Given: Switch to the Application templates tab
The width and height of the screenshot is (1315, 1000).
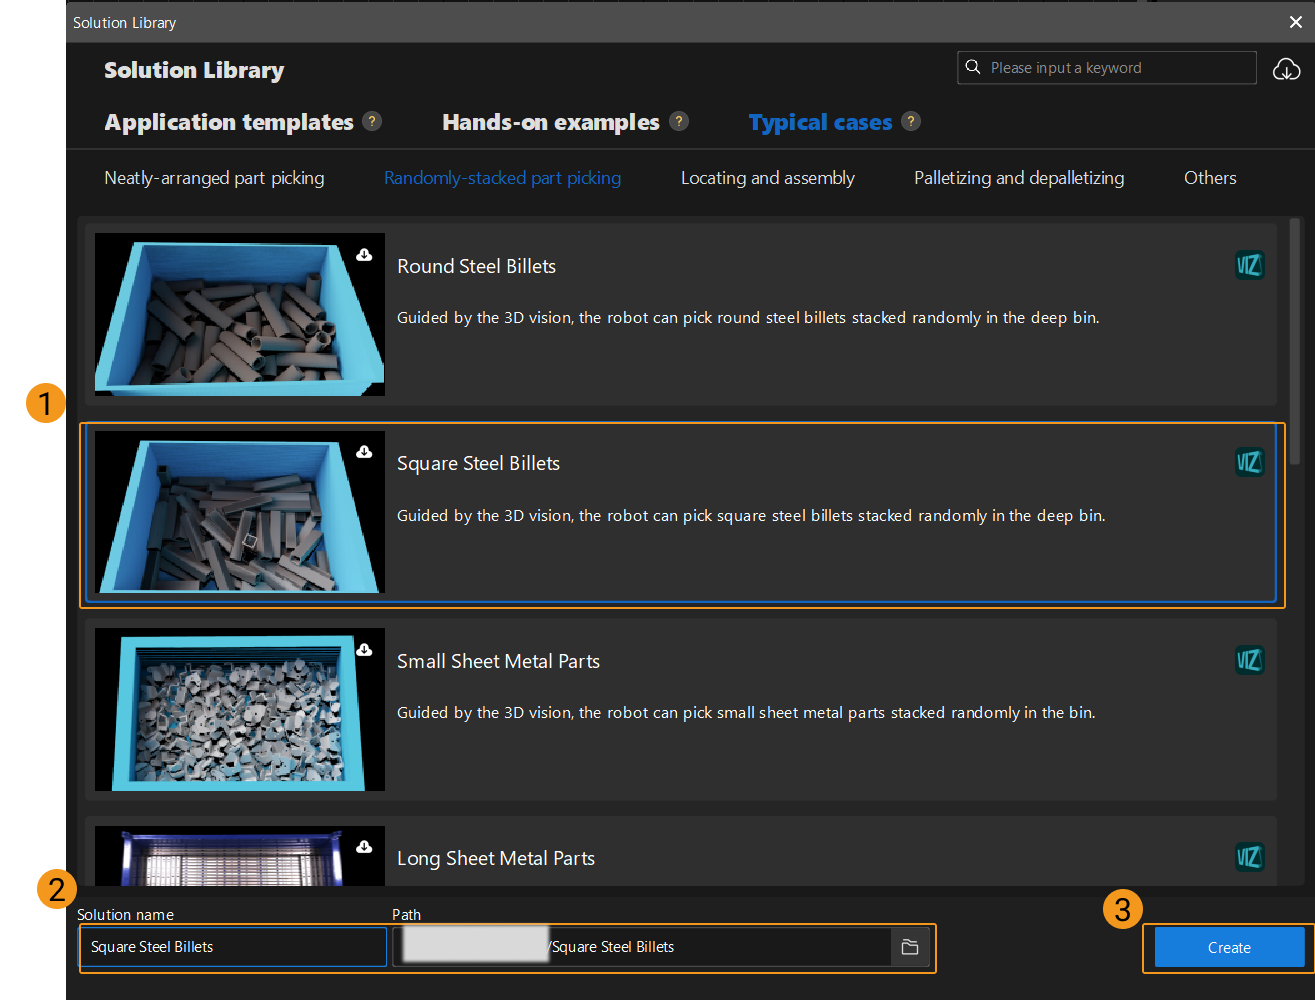Looking at the screenshot, I should click(228, 121).
